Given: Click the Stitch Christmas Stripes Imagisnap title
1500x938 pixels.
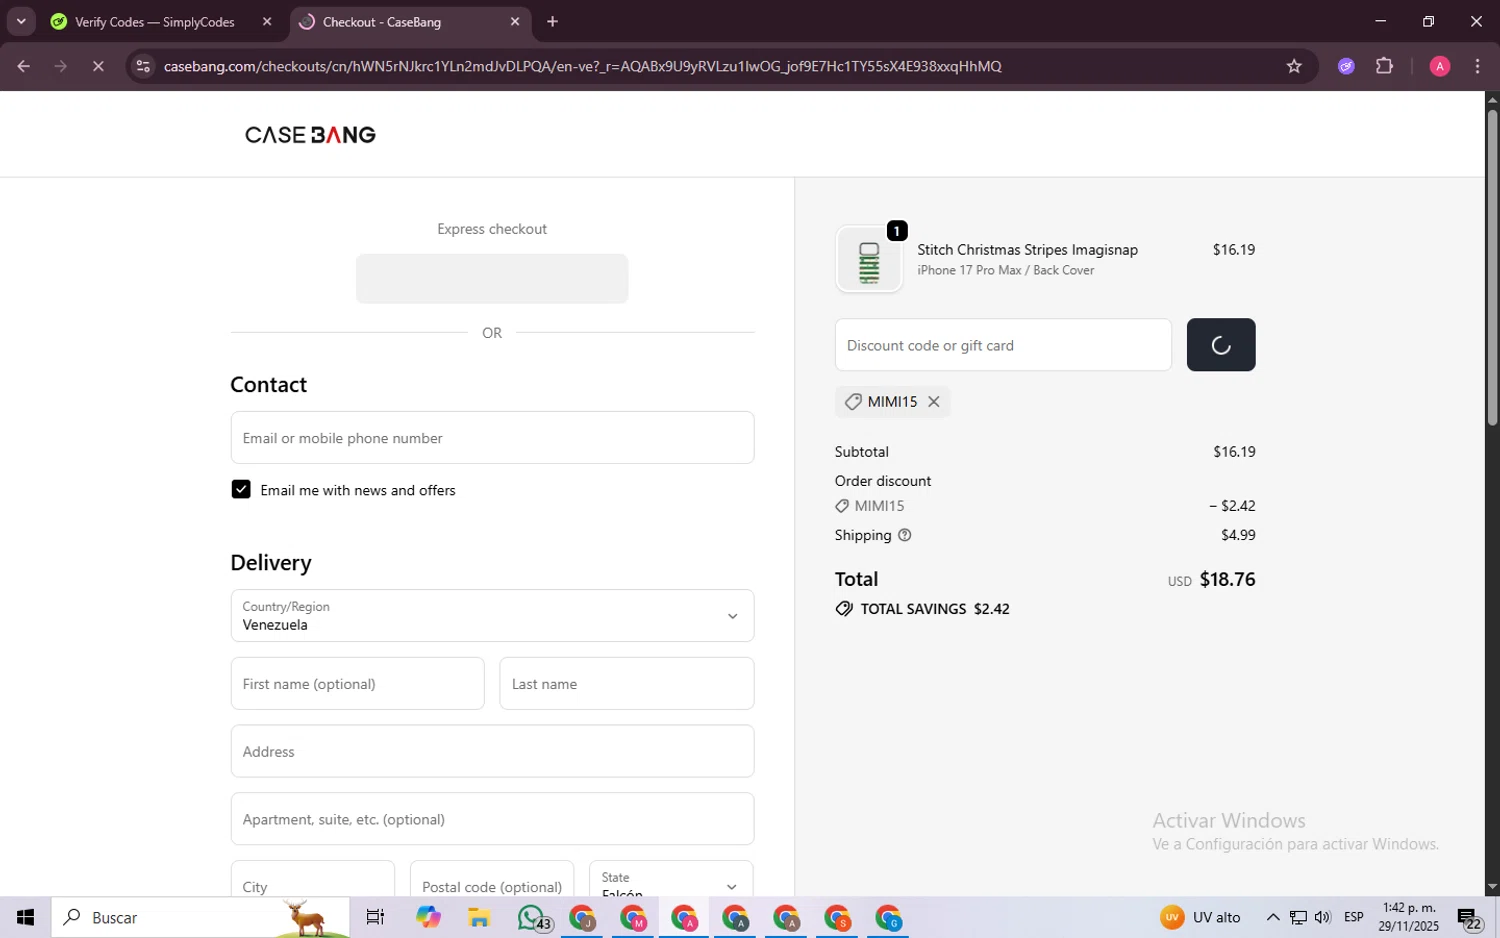Looking at the screenshot, I should pos(1027,250).
